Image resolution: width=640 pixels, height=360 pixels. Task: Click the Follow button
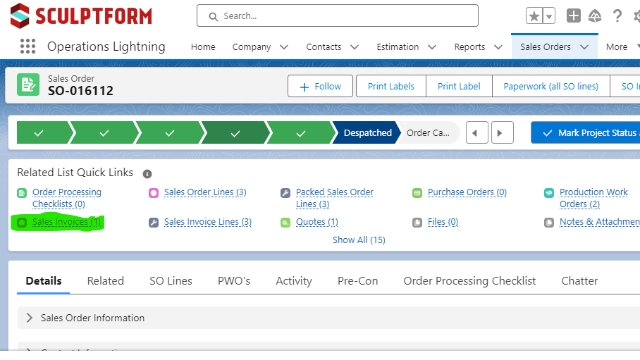coord(320,86)
